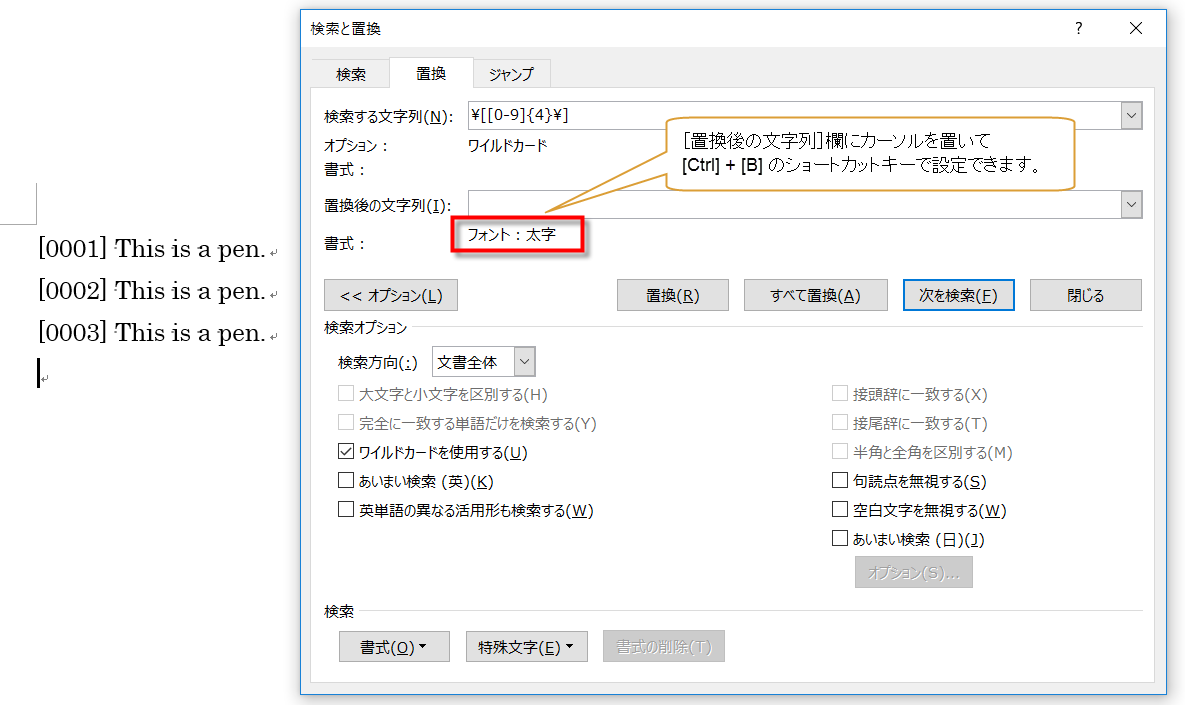Click the help question mark icon
The height and width of the screenshot is (705, 1185).
(x=1078, y=29)
